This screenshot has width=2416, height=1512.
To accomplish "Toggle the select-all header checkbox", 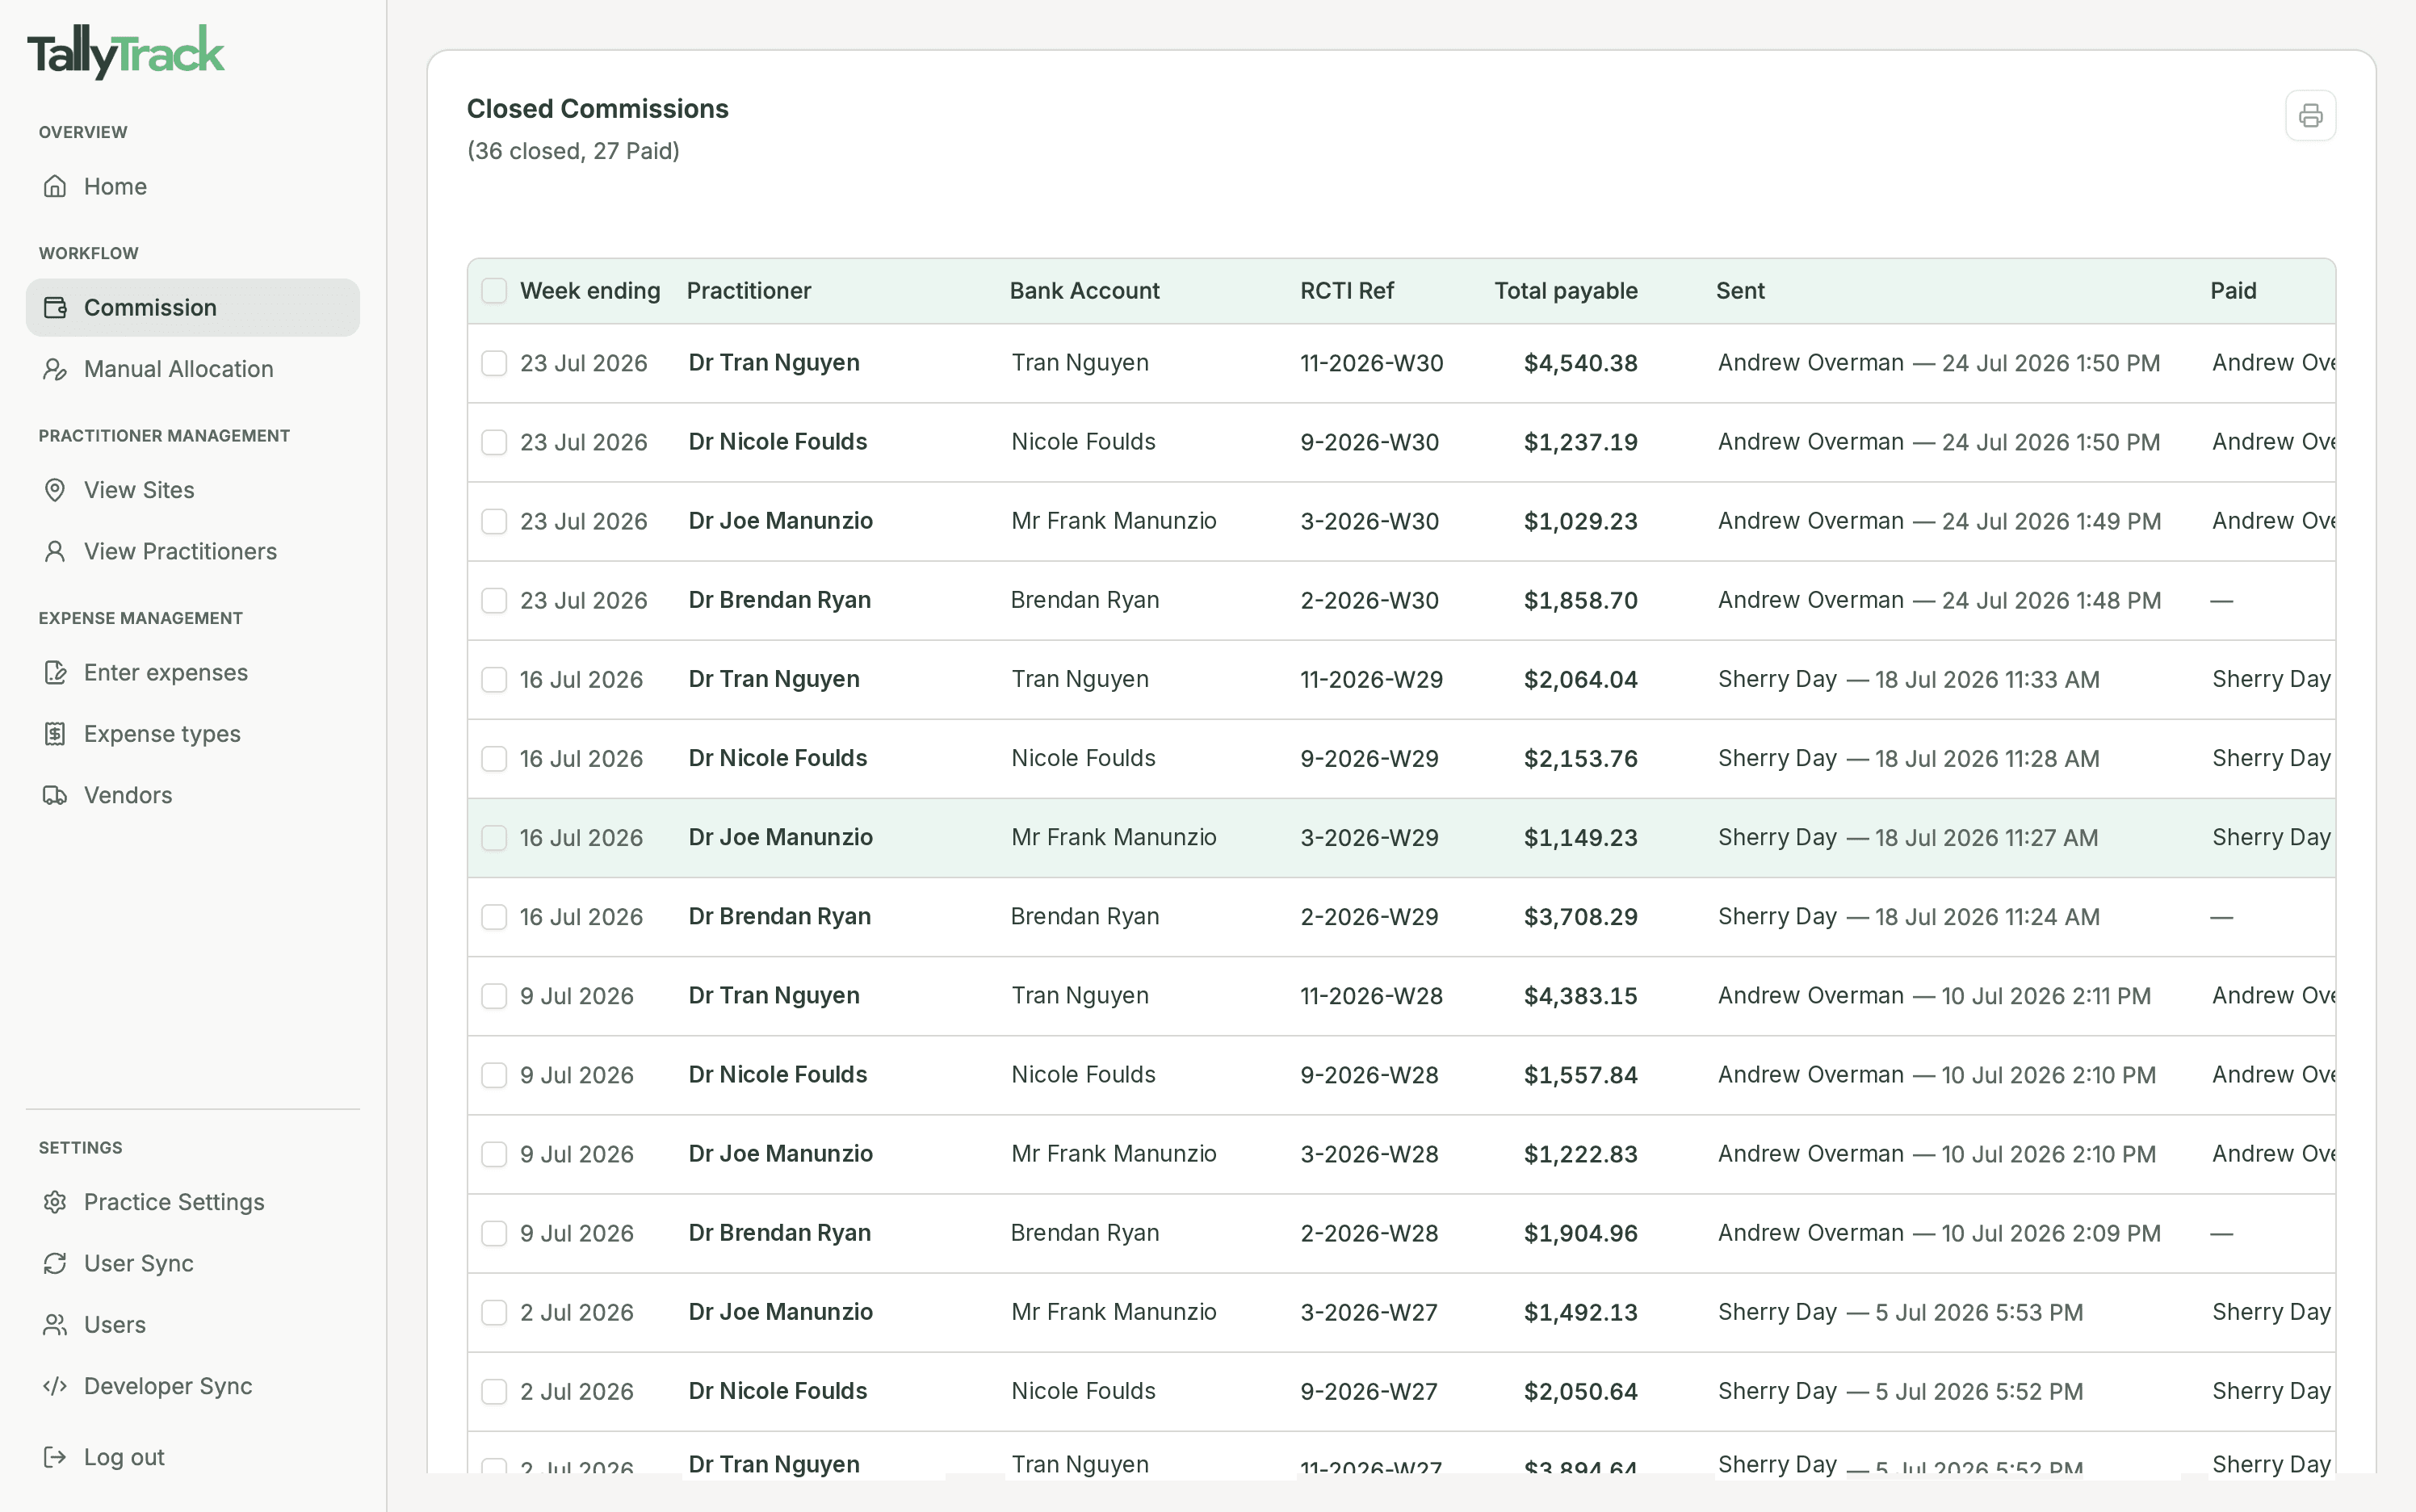I will coord(494,291).
